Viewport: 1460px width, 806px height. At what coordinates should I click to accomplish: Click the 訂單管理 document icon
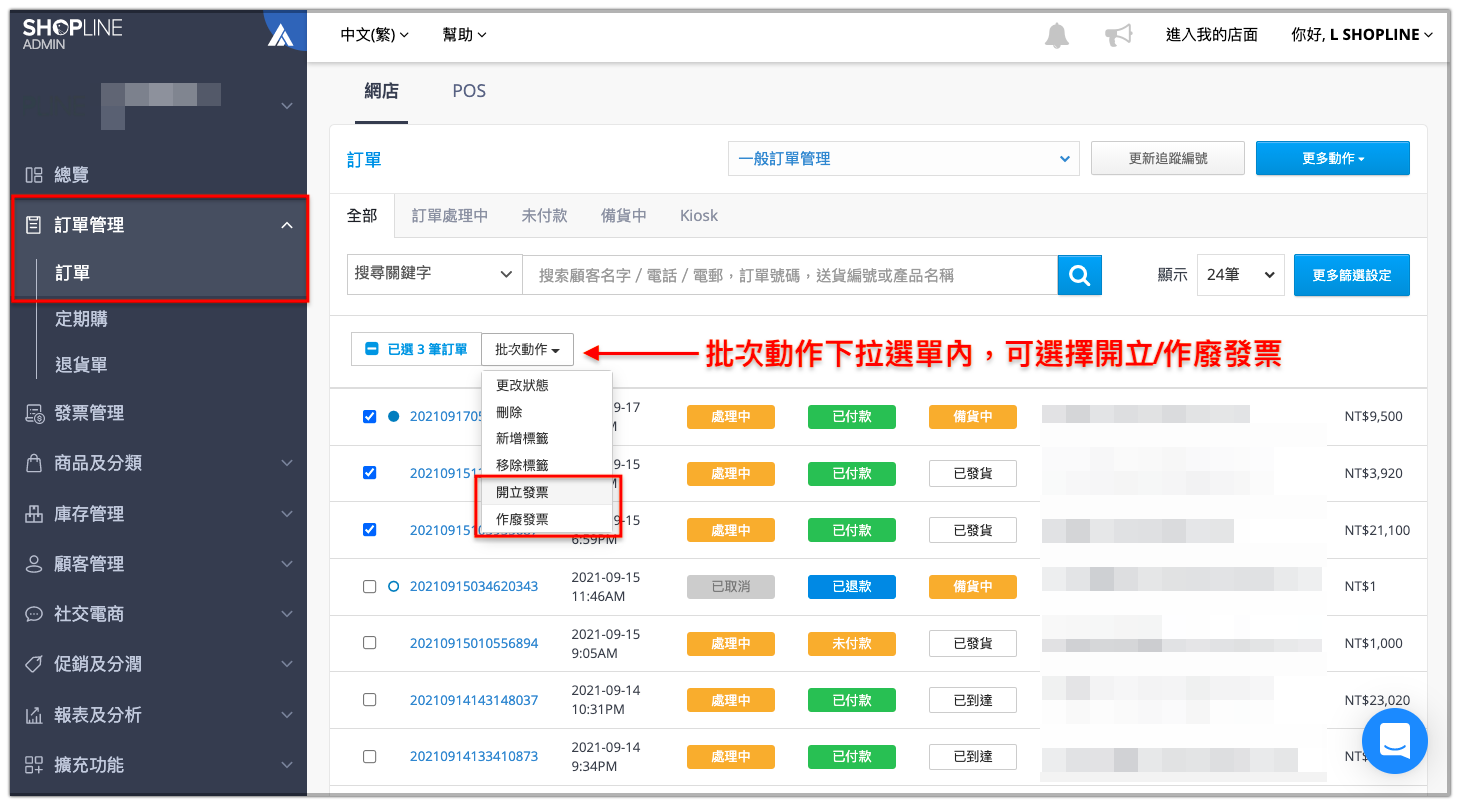coord(34,225)
